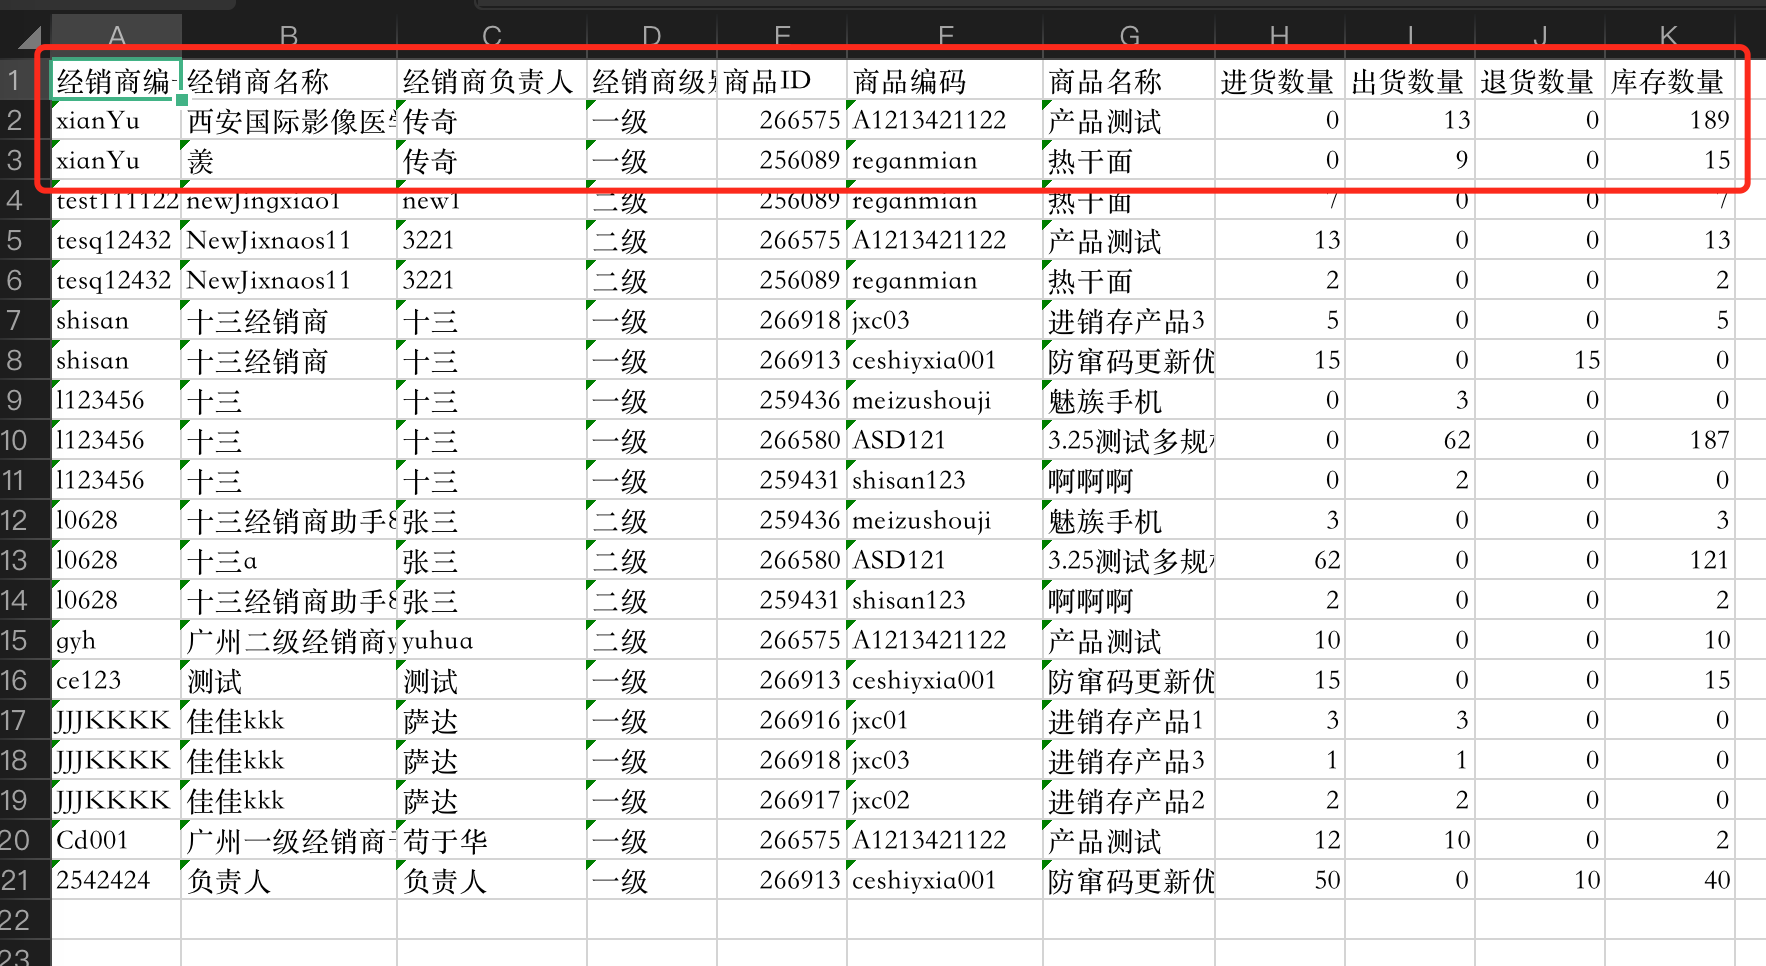Select 2542424 cell in row 21
Image resolution: width=1766 pixels, height=966 pixels.
coord(116,880)
